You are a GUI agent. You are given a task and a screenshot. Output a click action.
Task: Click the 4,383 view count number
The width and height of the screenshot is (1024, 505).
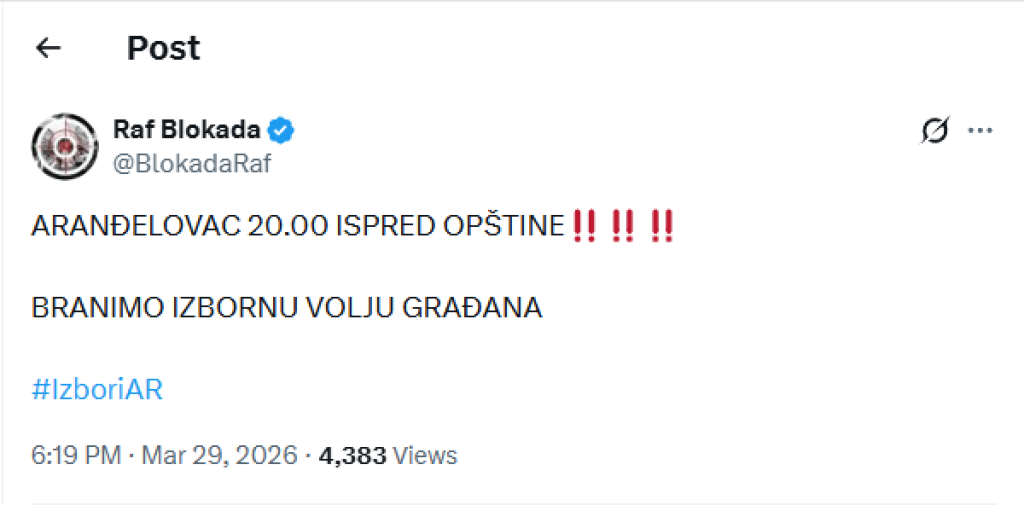pyautogui.click(x=352, y=456)
